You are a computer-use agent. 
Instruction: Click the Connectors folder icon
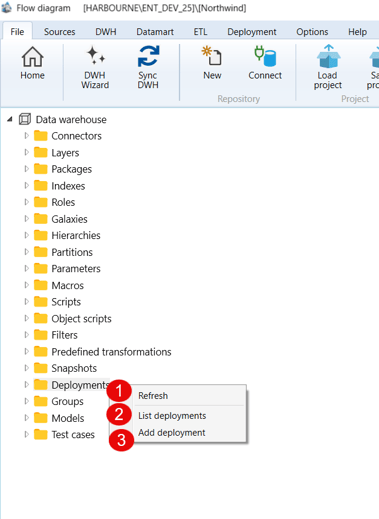point(41,136)
